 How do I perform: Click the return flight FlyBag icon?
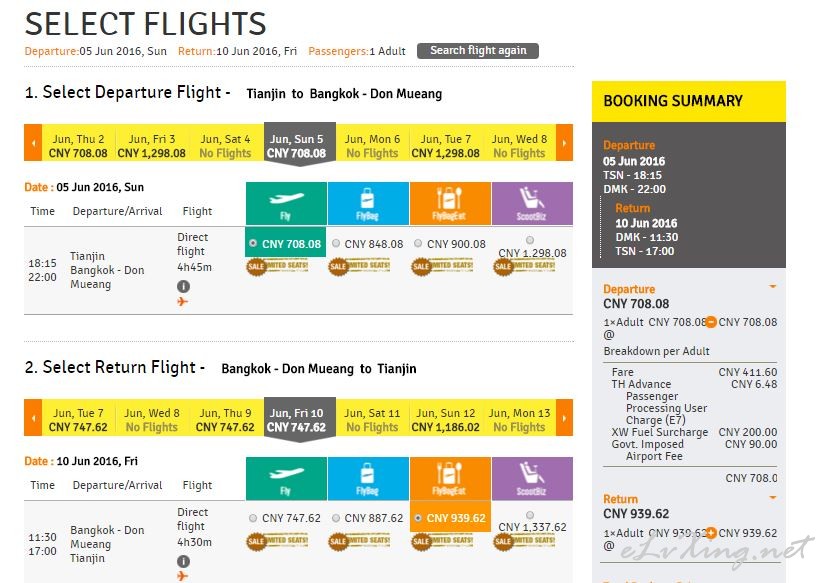368,478
